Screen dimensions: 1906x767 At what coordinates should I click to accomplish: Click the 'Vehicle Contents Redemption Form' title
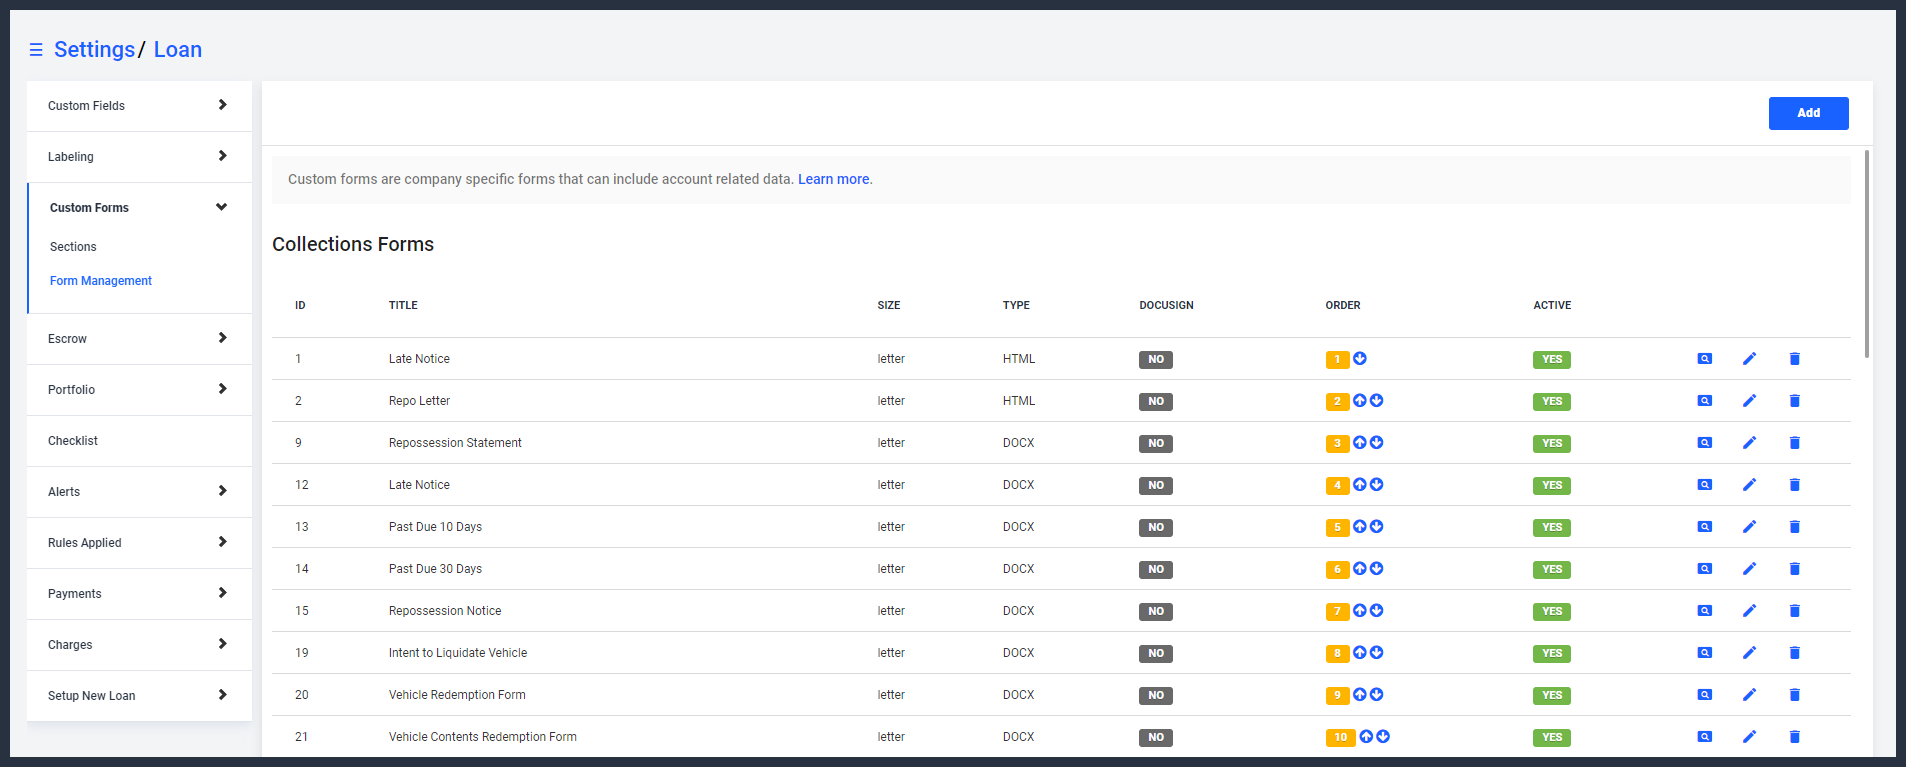tap(483, 737)
